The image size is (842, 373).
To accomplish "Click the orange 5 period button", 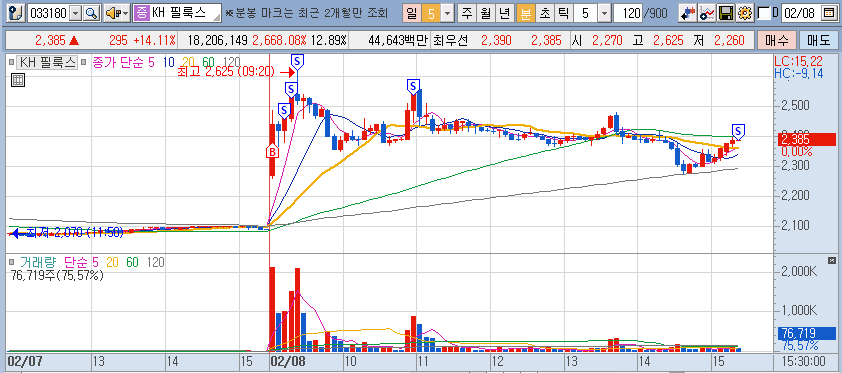I will click(x=431, y=13).
